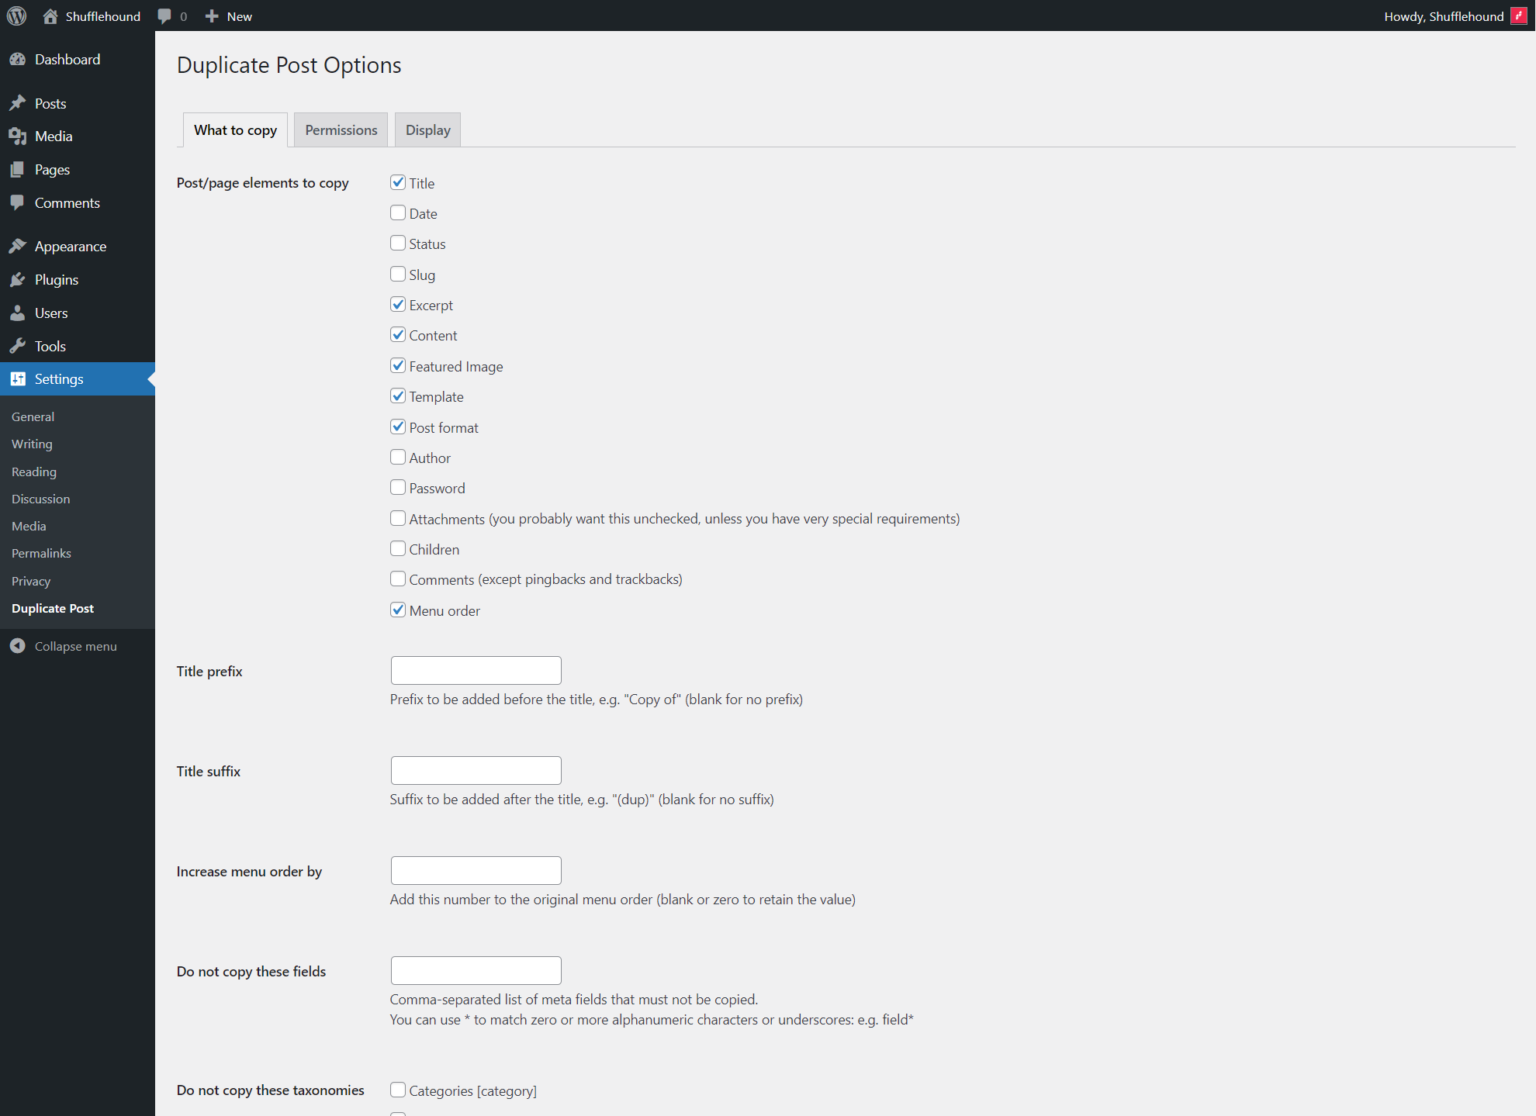Image resolution: width=1536 pixels, height=1116 pixels.
Task: Click the WordPress logo icon
Action: (x=17, y=16)
